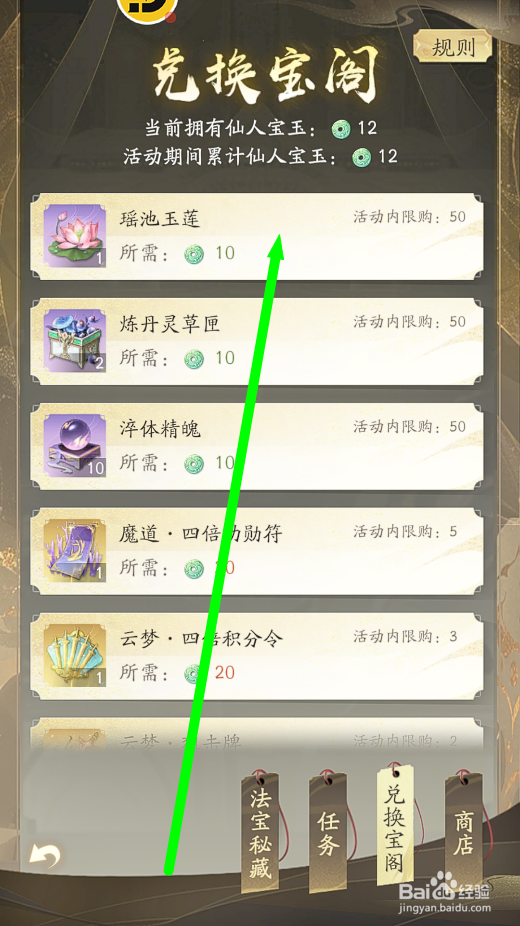Viewport: 520px width, 926px height.
Task: Tap the 云梦·四倍积分令 sword fan icon
Action: click(74, 656)
